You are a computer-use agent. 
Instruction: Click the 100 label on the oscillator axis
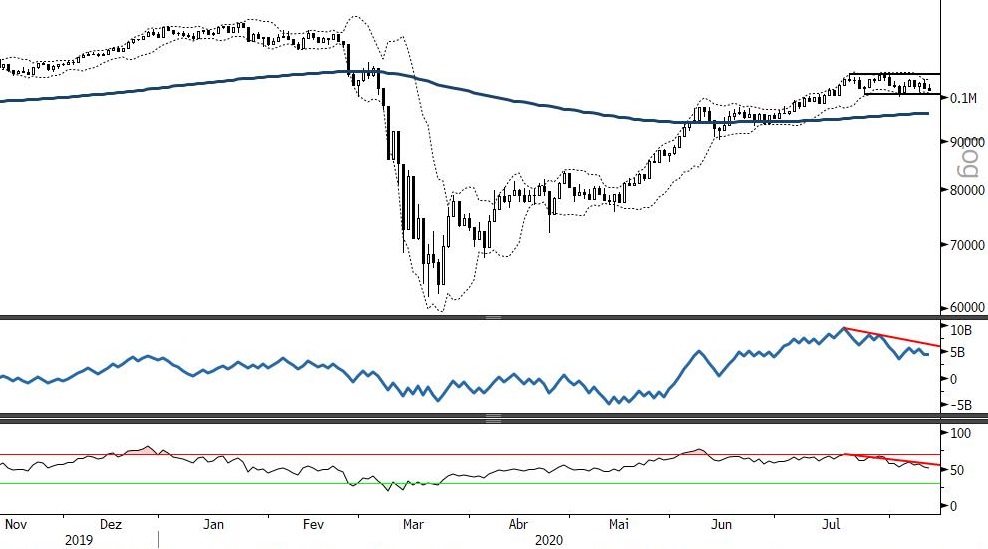(961, 433)
